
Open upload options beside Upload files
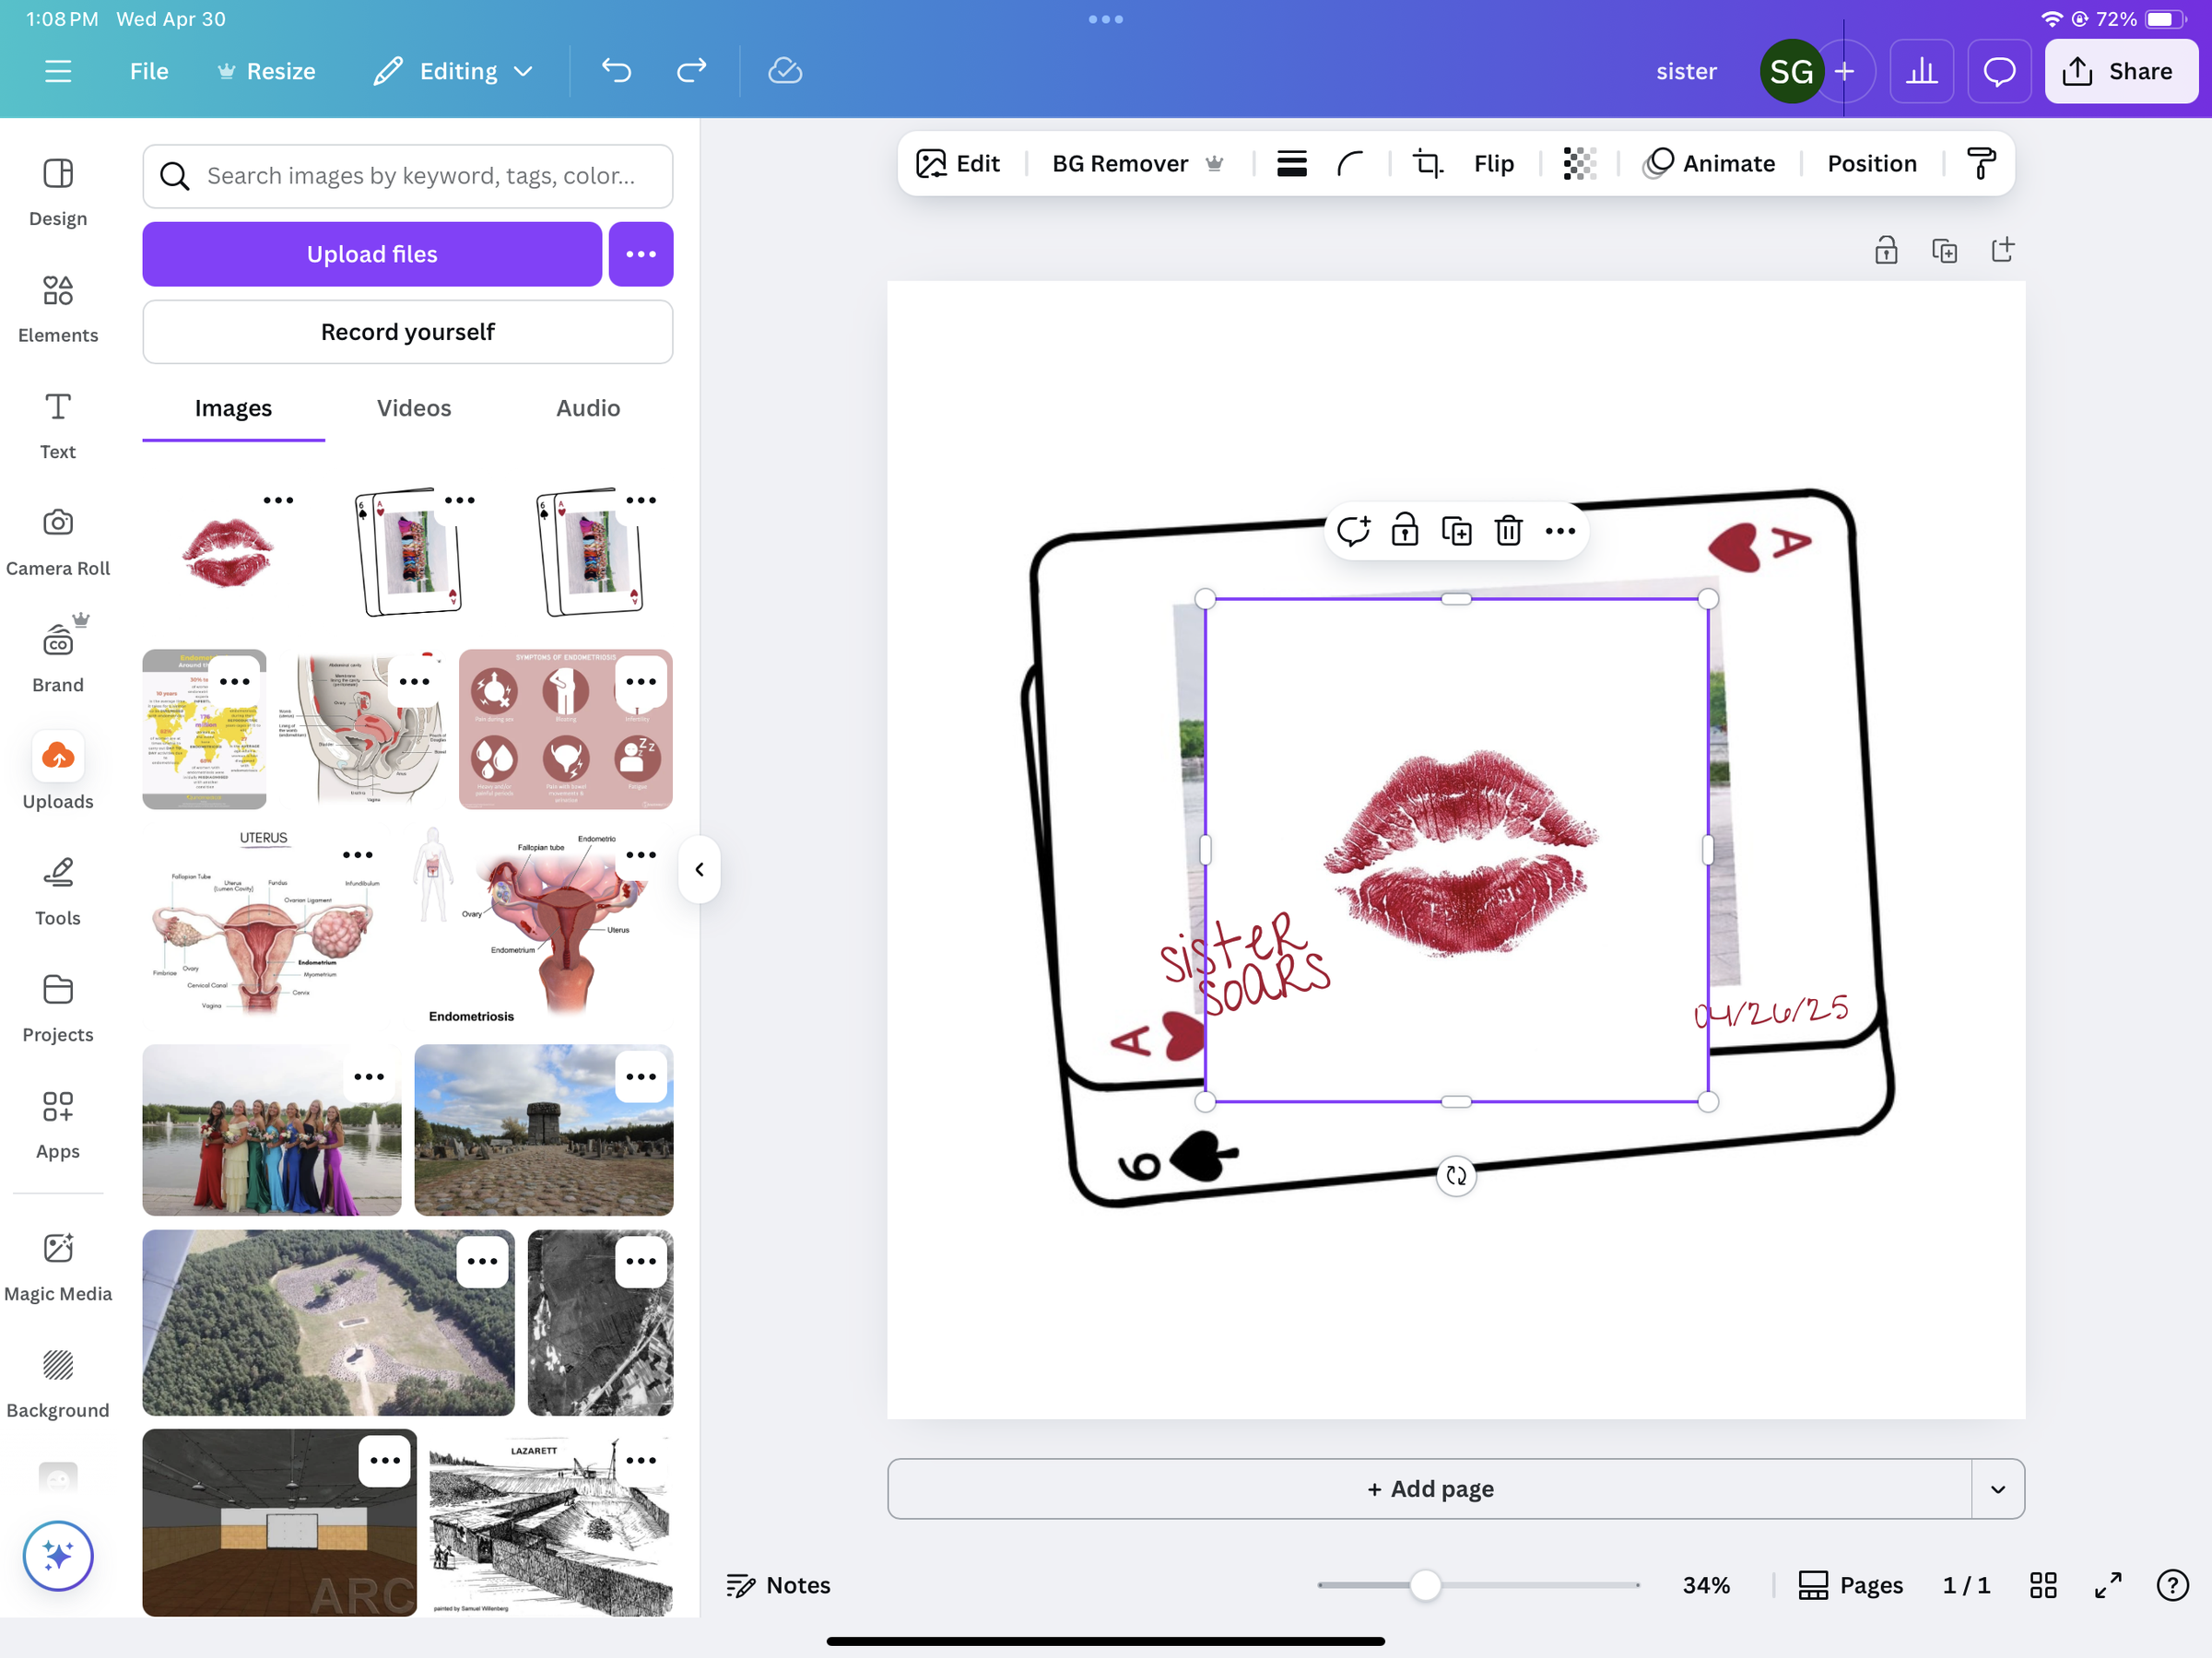pyautogui.click(x=641, y=254)
